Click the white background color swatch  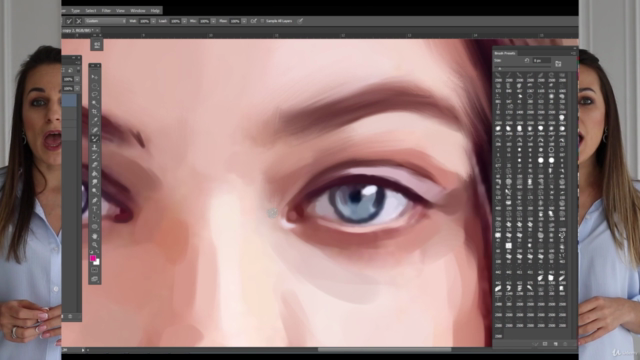coord(97,262)
